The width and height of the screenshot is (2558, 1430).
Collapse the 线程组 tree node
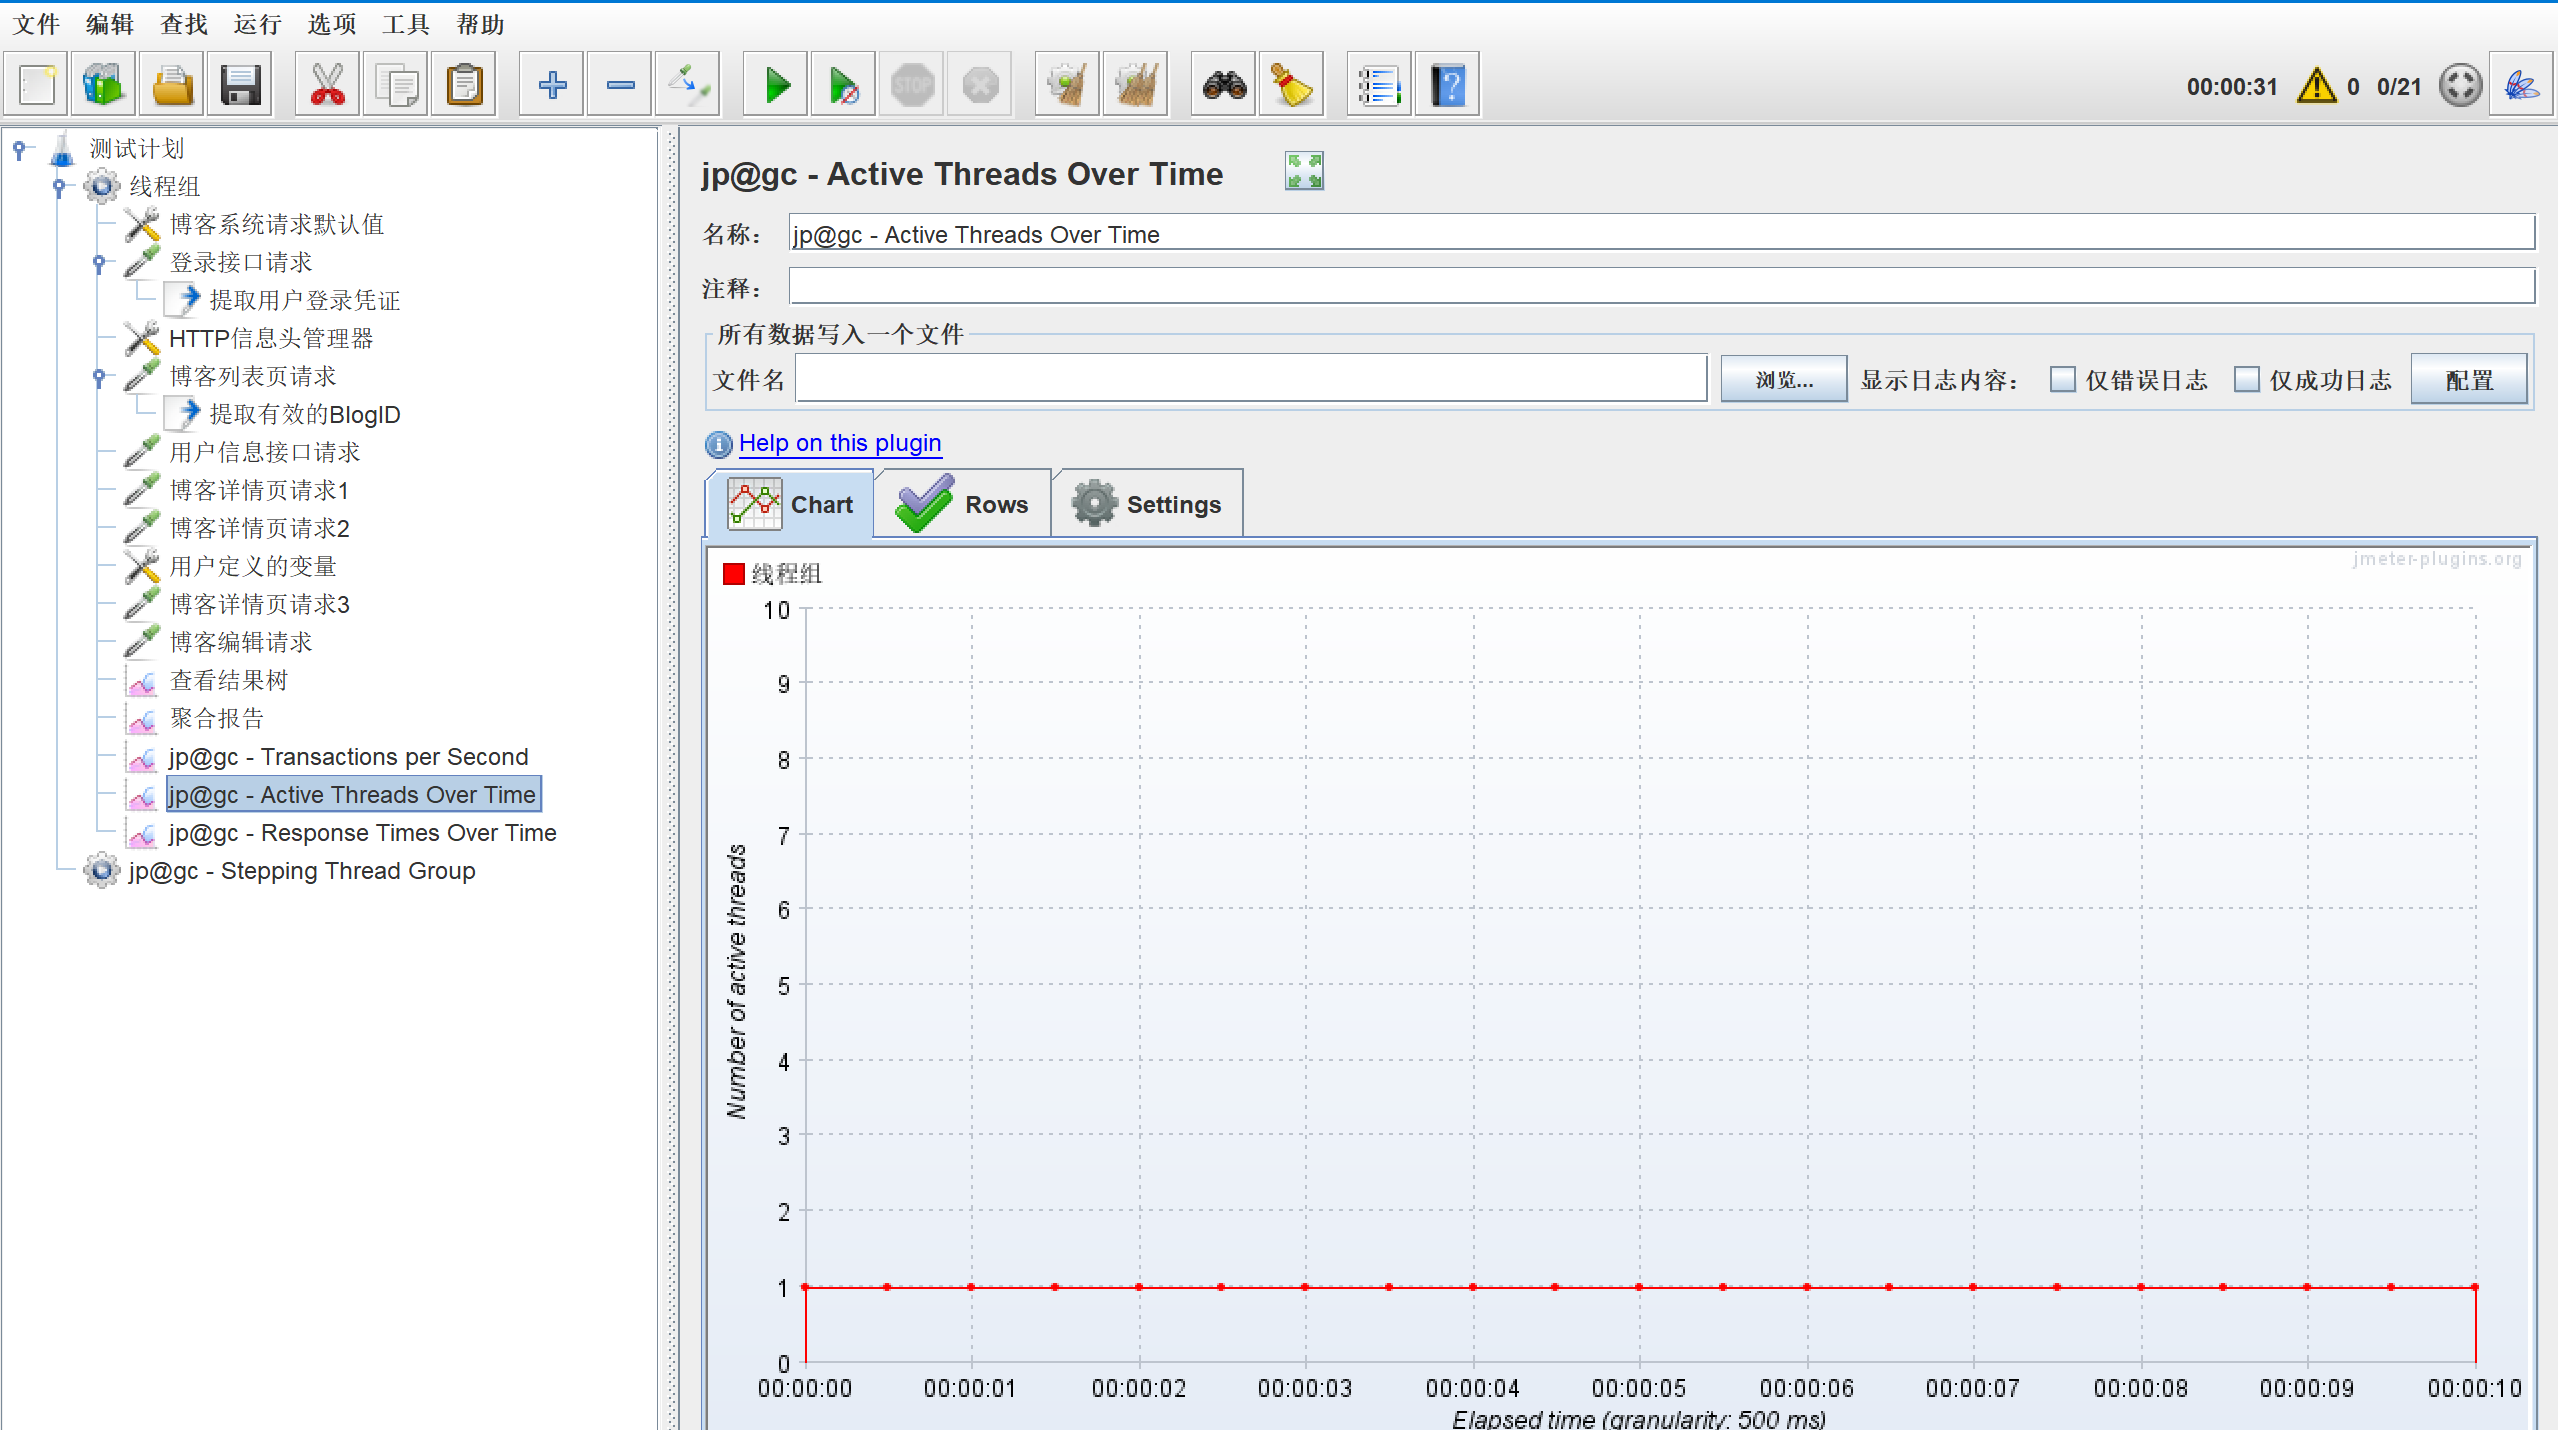pos(59,186)
